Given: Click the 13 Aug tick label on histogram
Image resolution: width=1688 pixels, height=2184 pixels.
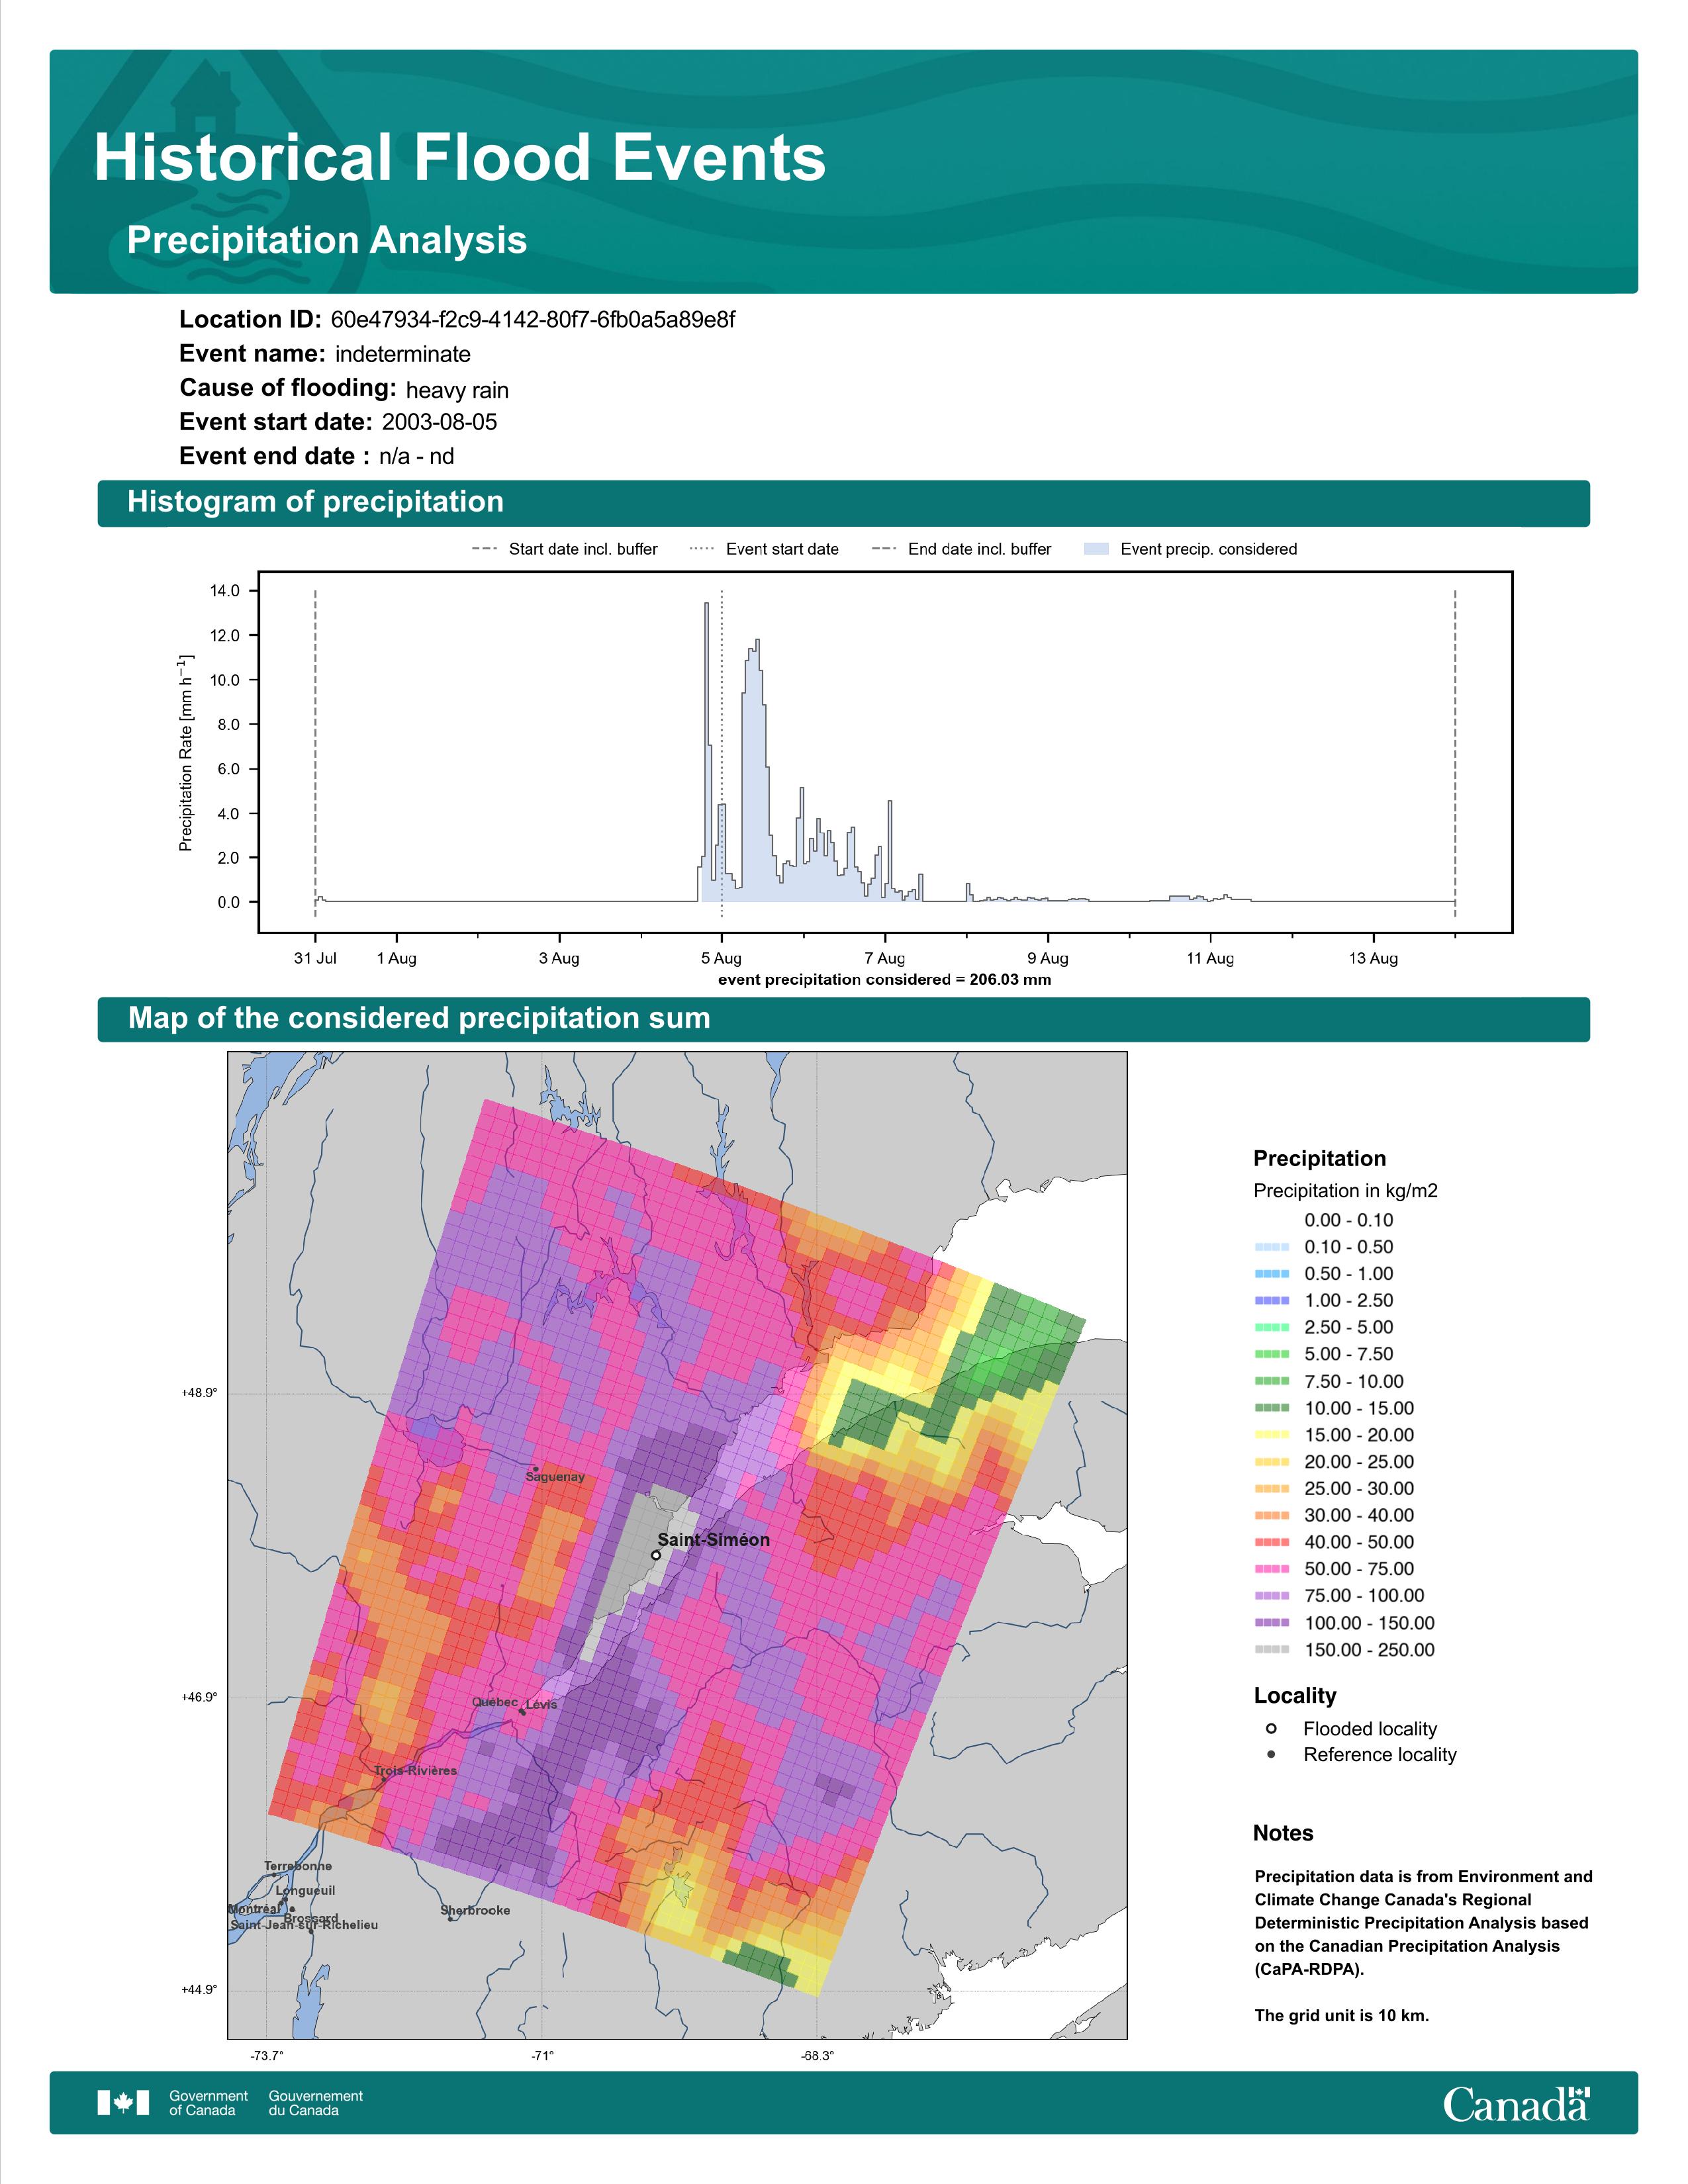Looking at the screenshot, I should (x=1373, y=958).
